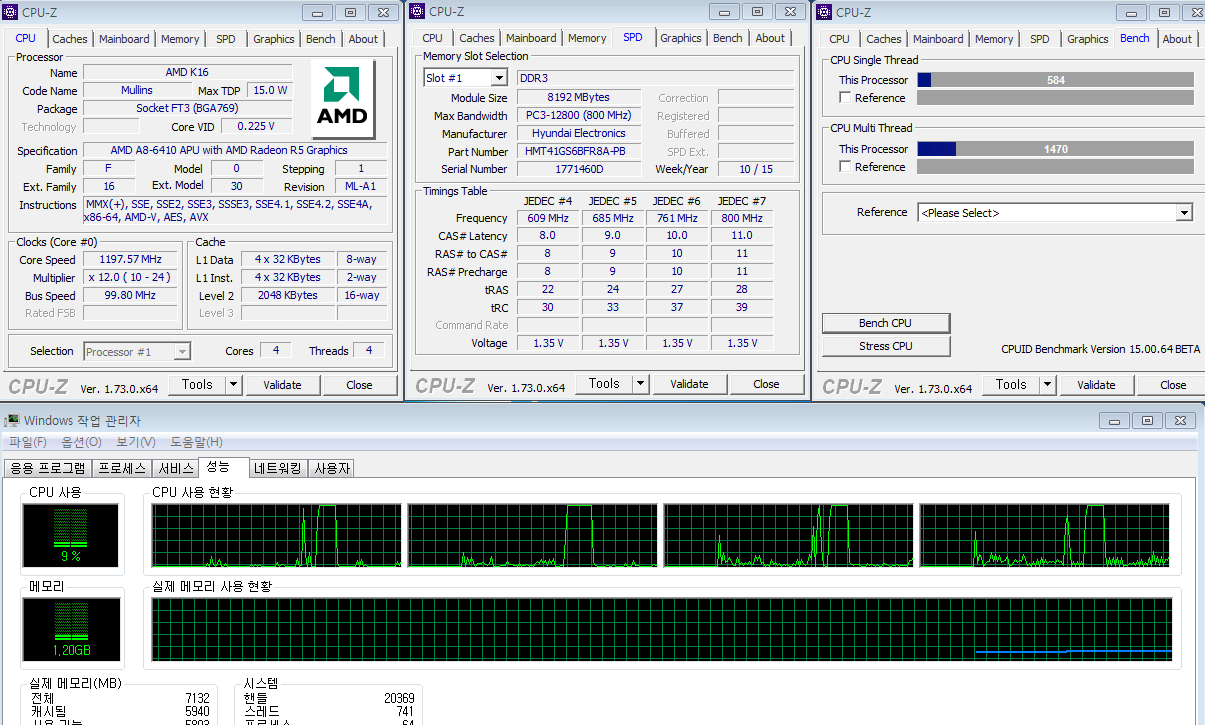
Task: Open Mainboard tab in the Bench window
Action: point(938,39)
